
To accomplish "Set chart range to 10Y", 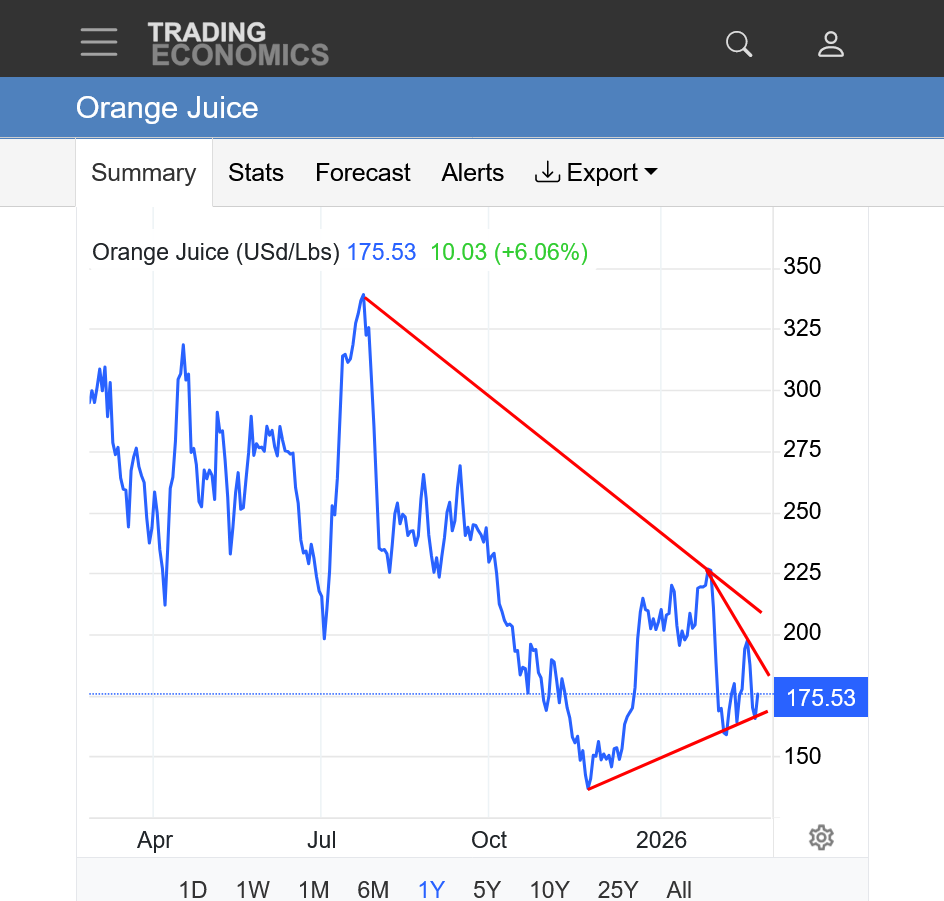I will coord(549,889).
